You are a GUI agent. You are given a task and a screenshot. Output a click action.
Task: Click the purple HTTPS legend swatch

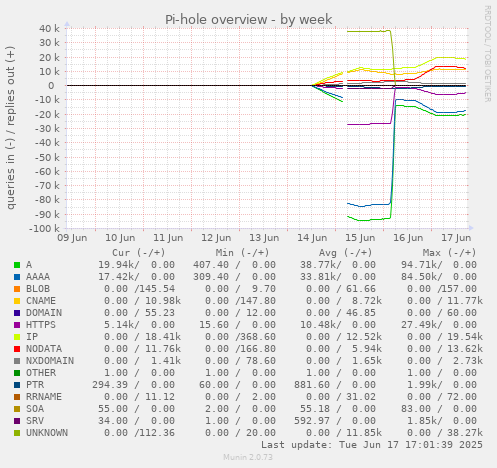17,325
